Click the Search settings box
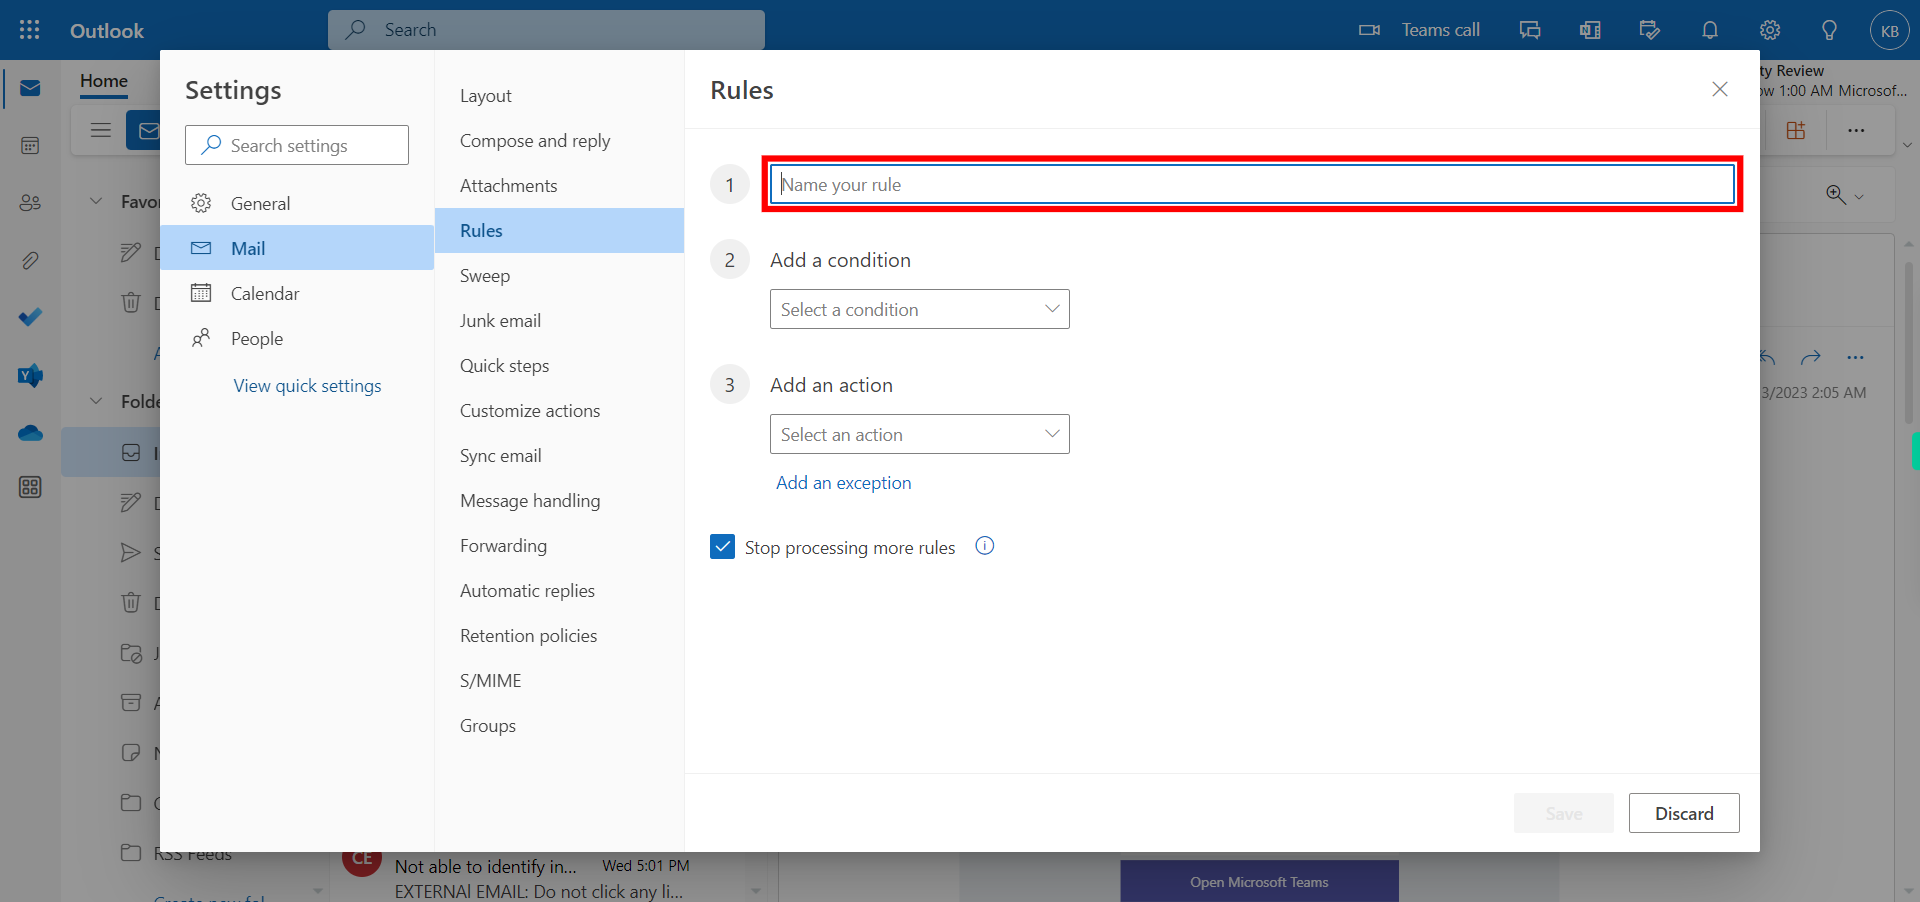Image resolution: width=1920 pixels, height=902 pixels. pyautogui.click(x=297, y=145)
